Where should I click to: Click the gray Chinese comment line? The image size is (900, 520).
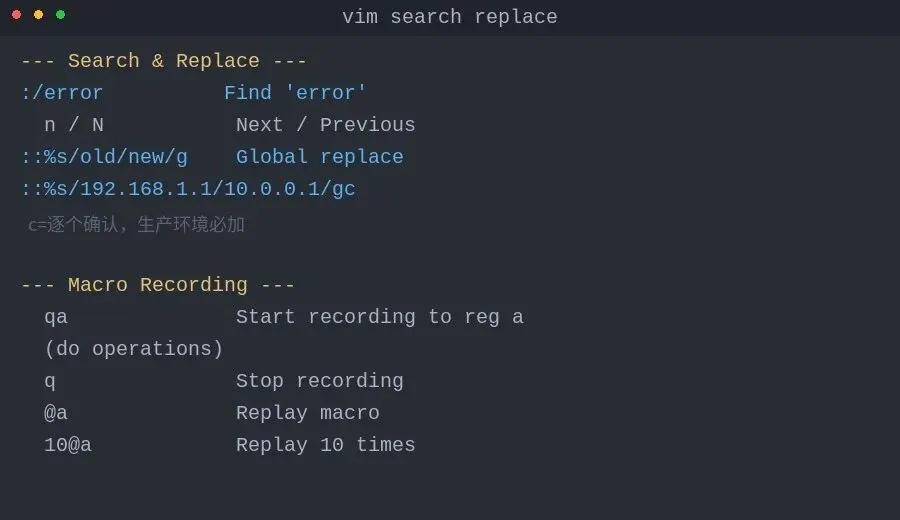point(136,225)
